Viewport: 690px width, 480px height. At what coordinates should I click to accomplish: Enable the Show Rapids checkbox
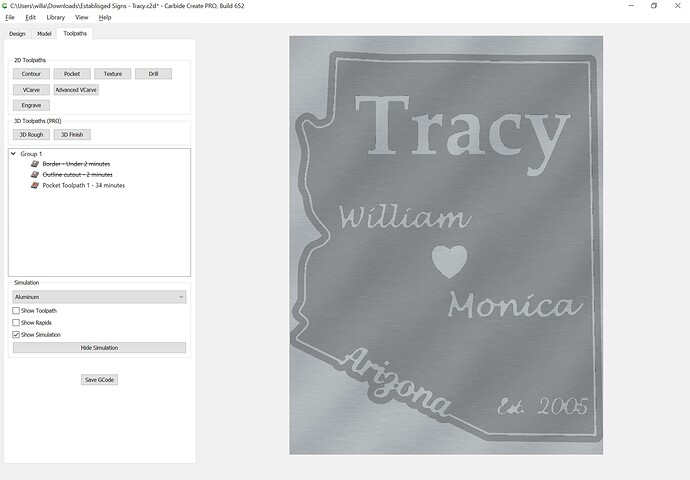(16, 322)
